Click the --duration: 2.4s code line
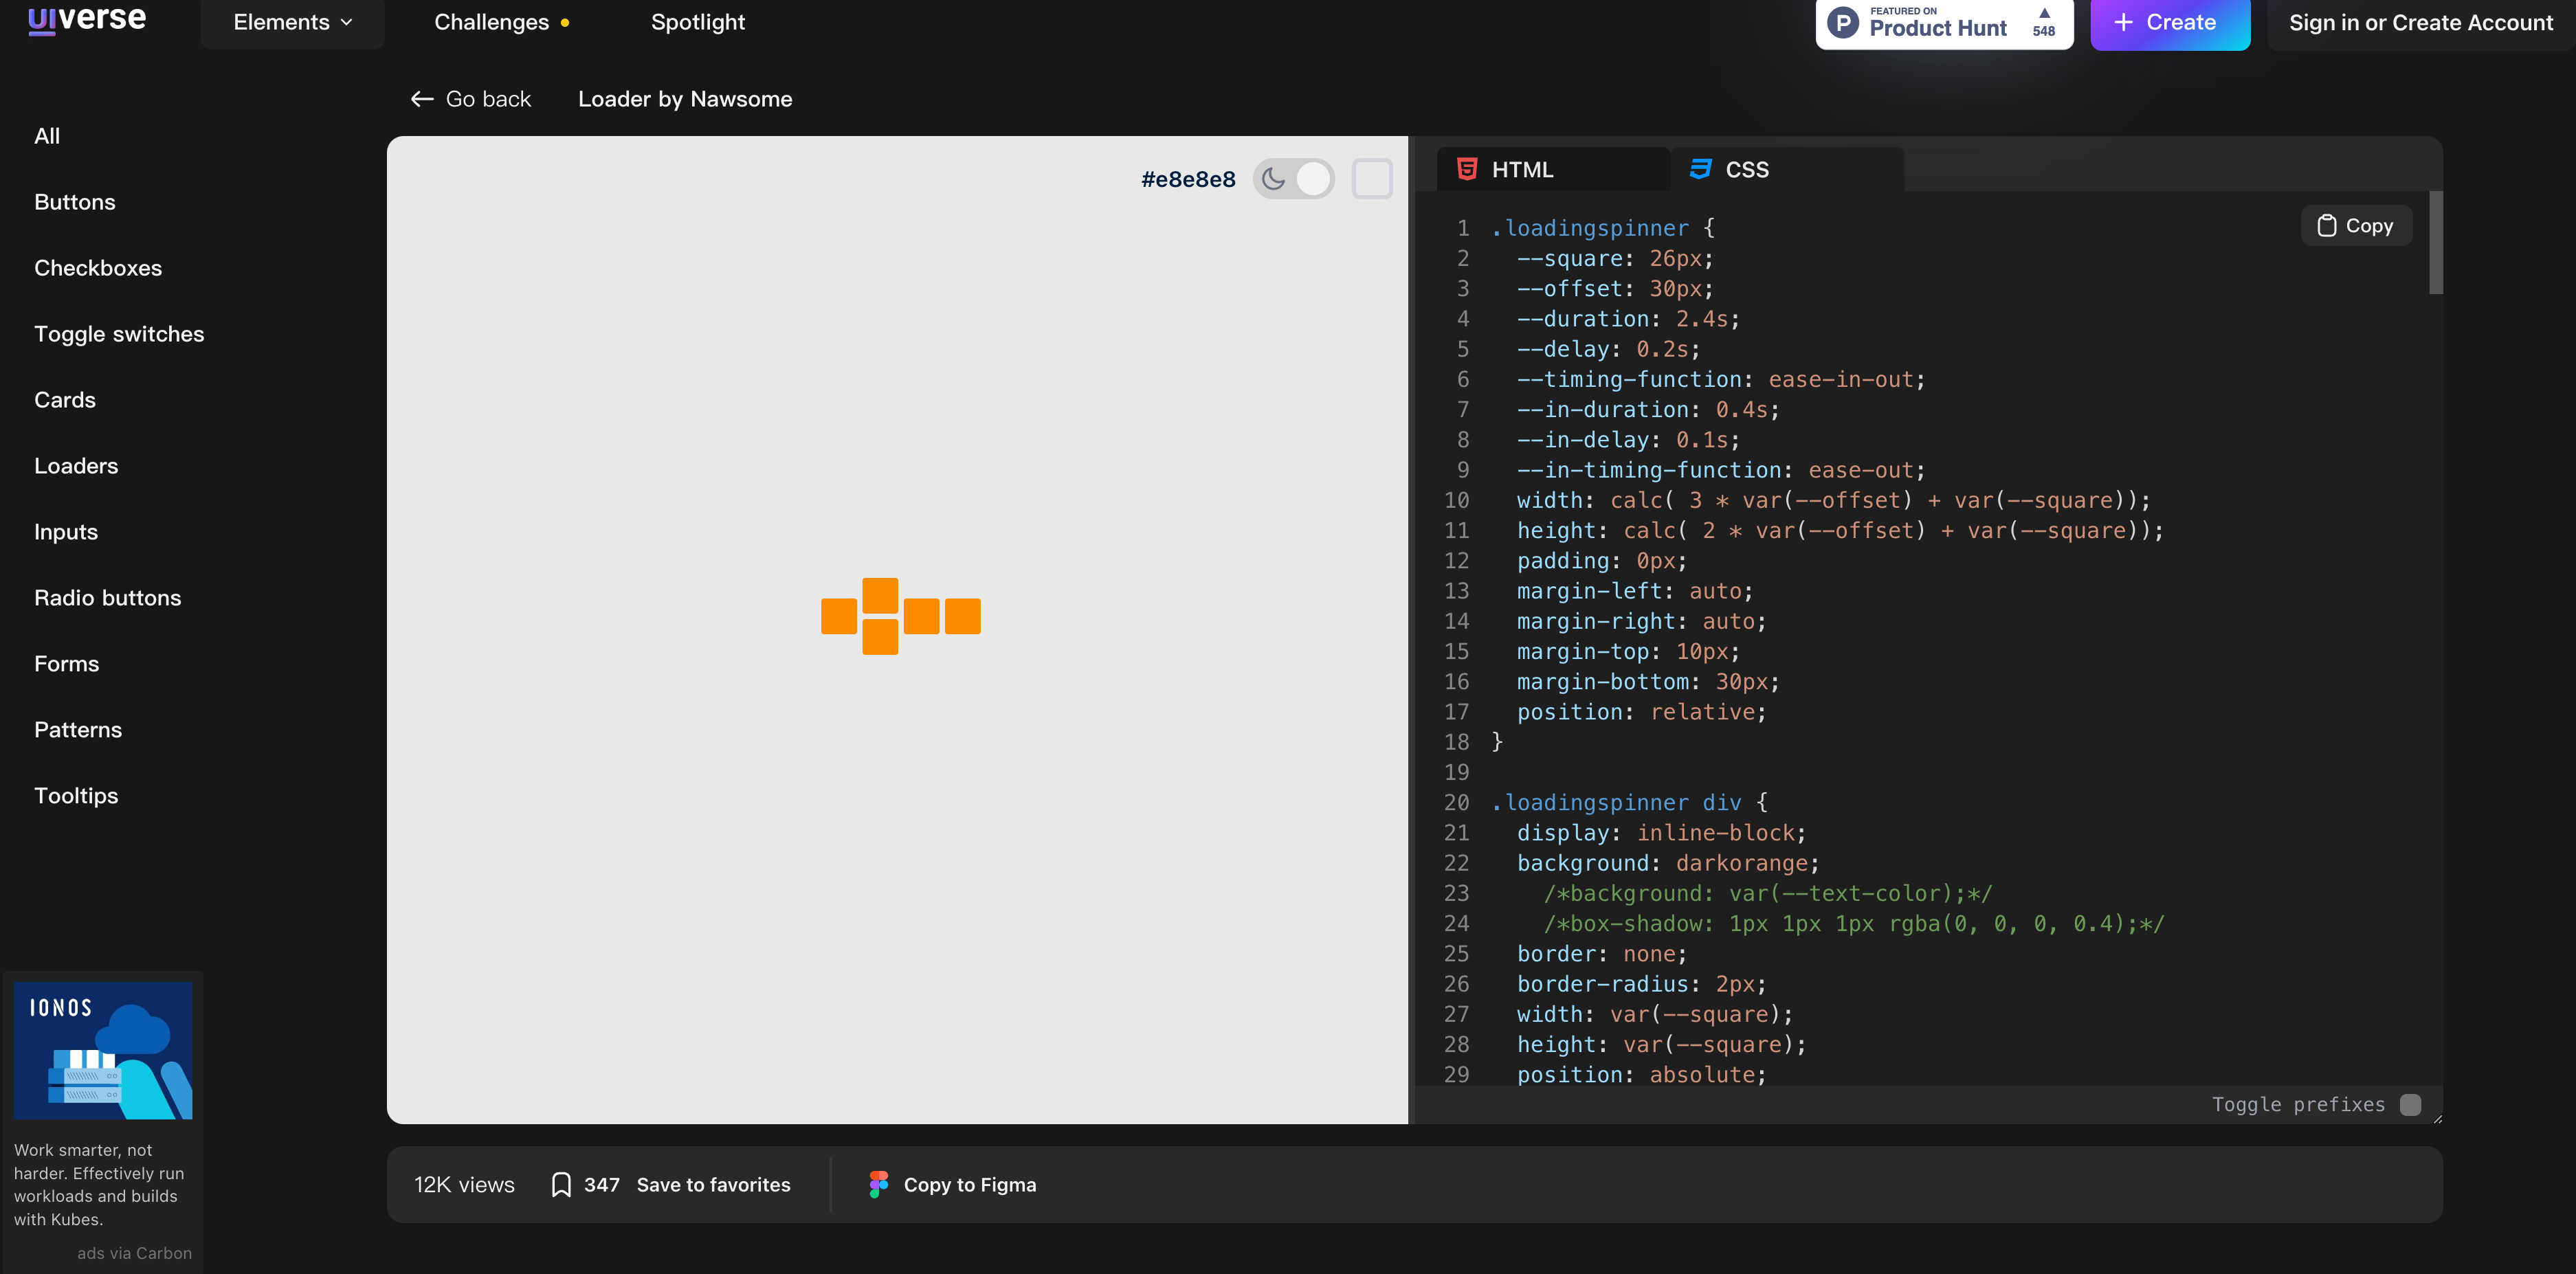Screen dimensions: 2576x1274 [x=1628, y=319]
